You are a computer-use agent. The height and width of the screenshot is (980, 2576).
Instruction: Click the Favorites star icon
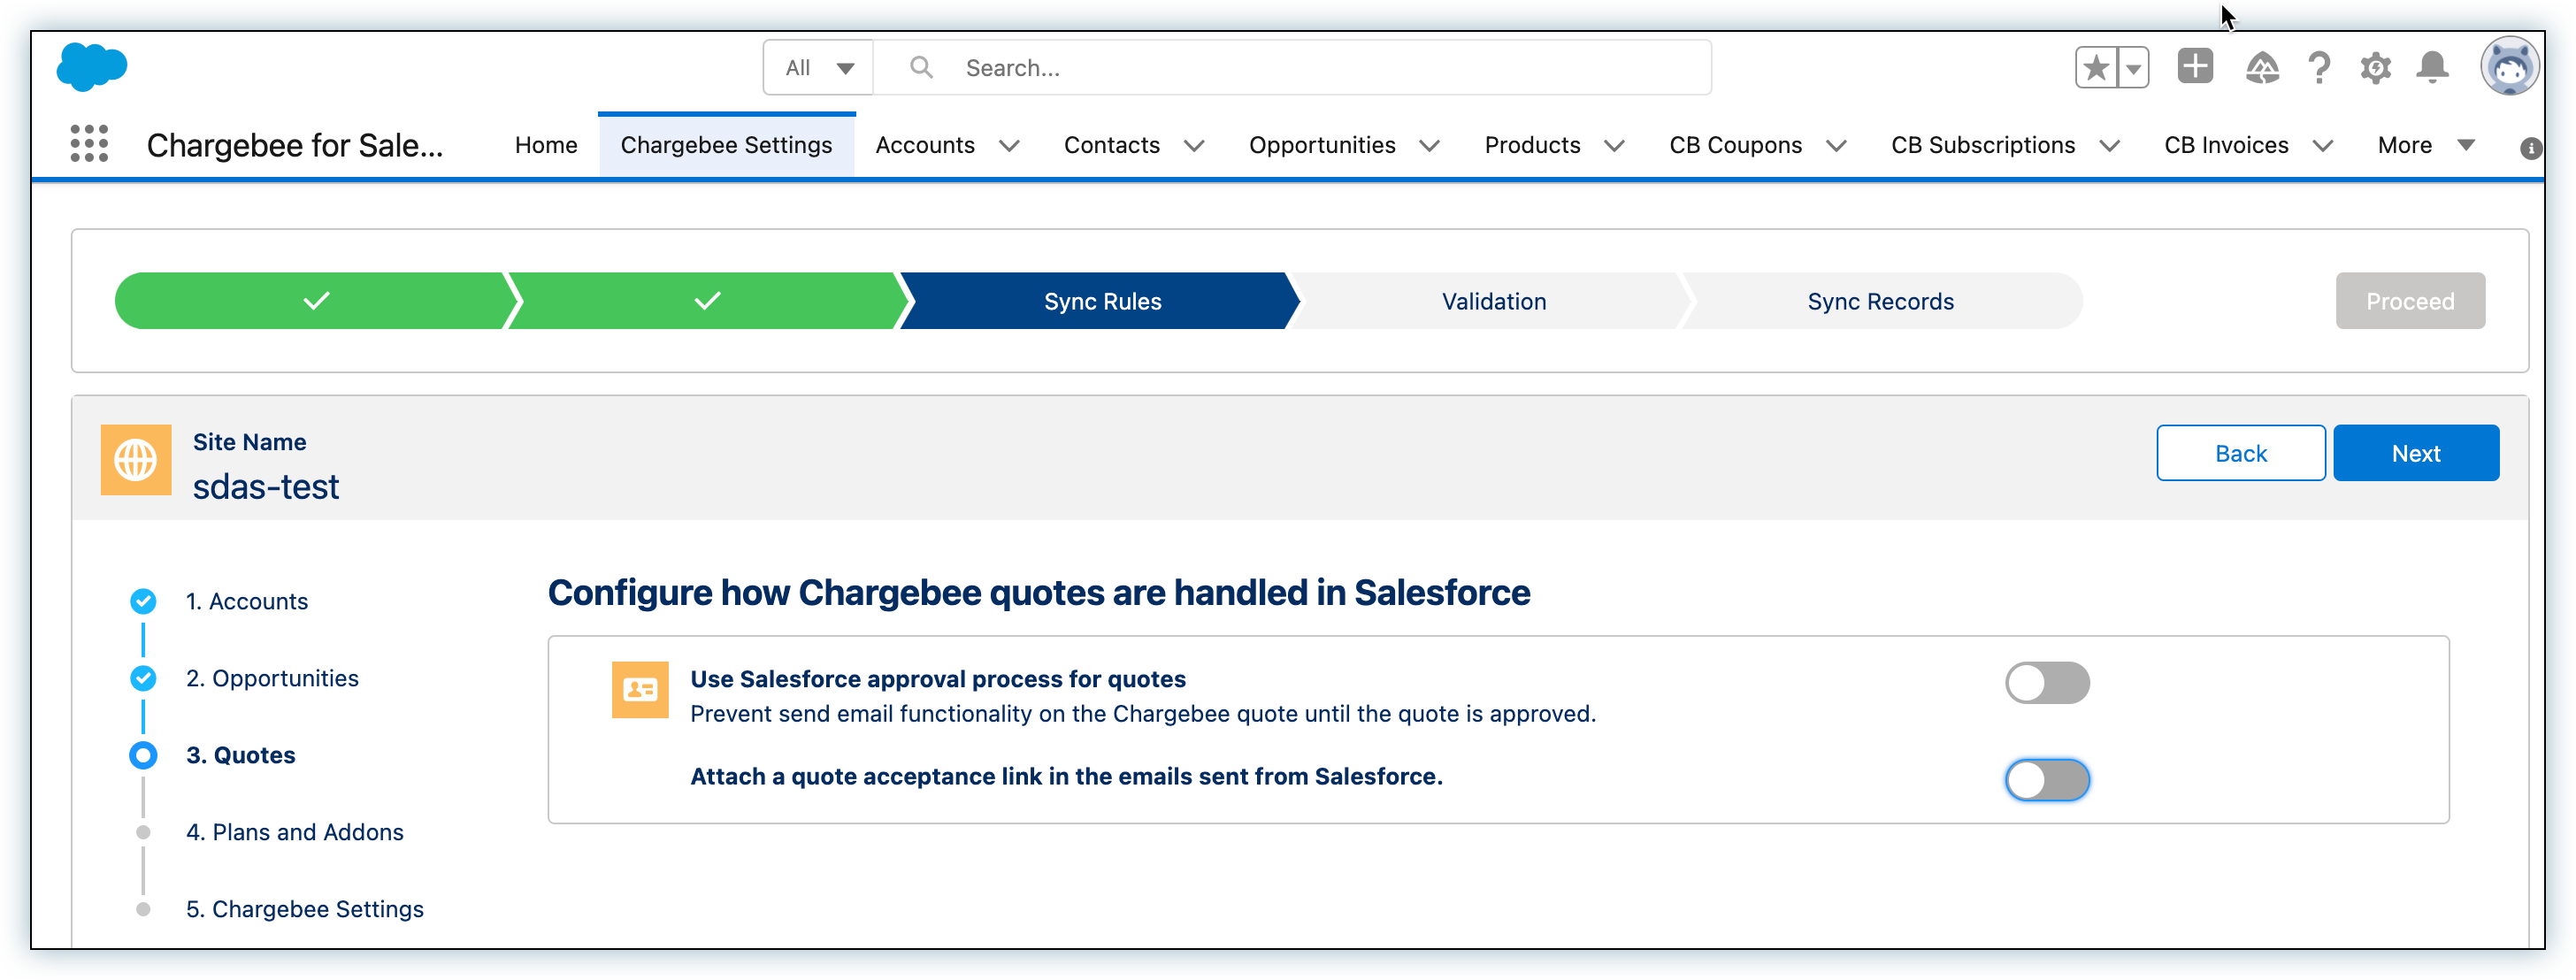2096,68
